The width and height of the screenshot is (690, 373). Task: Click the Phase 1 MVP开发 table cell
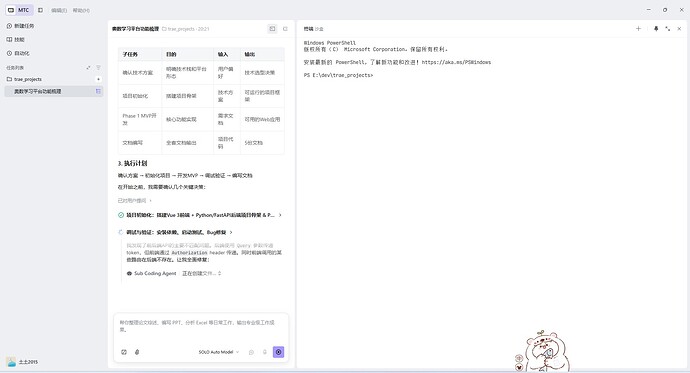[x=139, y=119]
